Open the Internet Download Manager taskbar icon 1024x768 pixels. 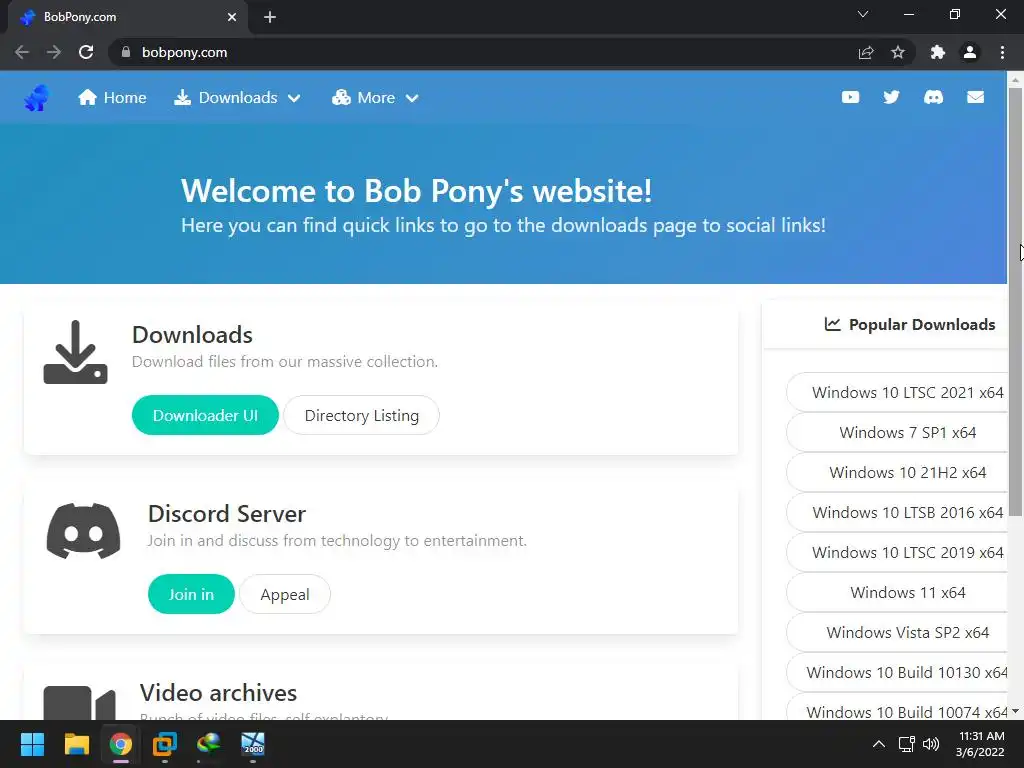click(x=208, y=744)
